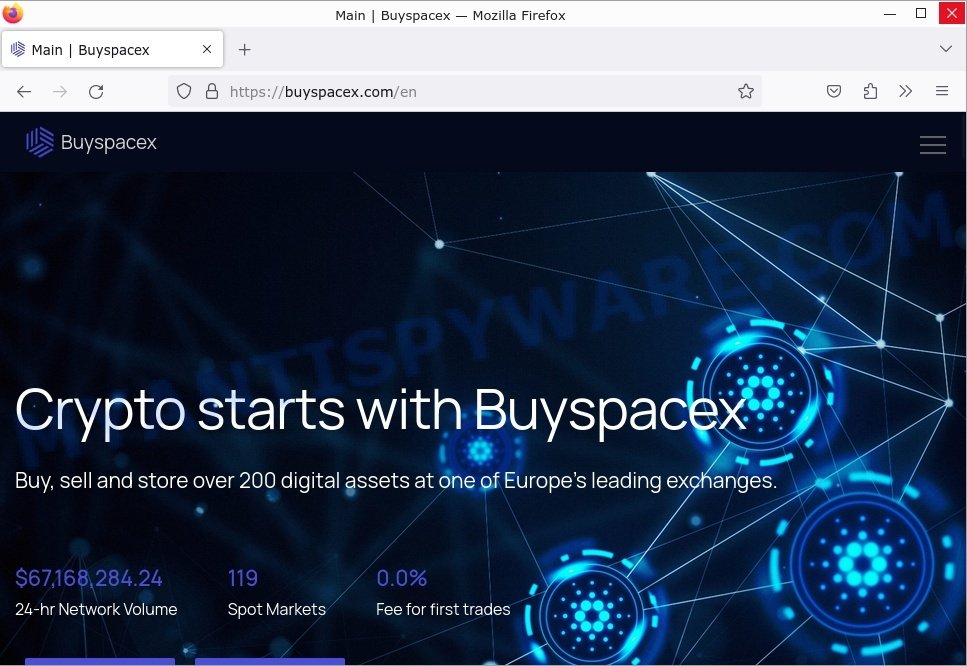The image size is (967, 666).
Task: Open Firefox application menu
Action: tap(942, 91)
